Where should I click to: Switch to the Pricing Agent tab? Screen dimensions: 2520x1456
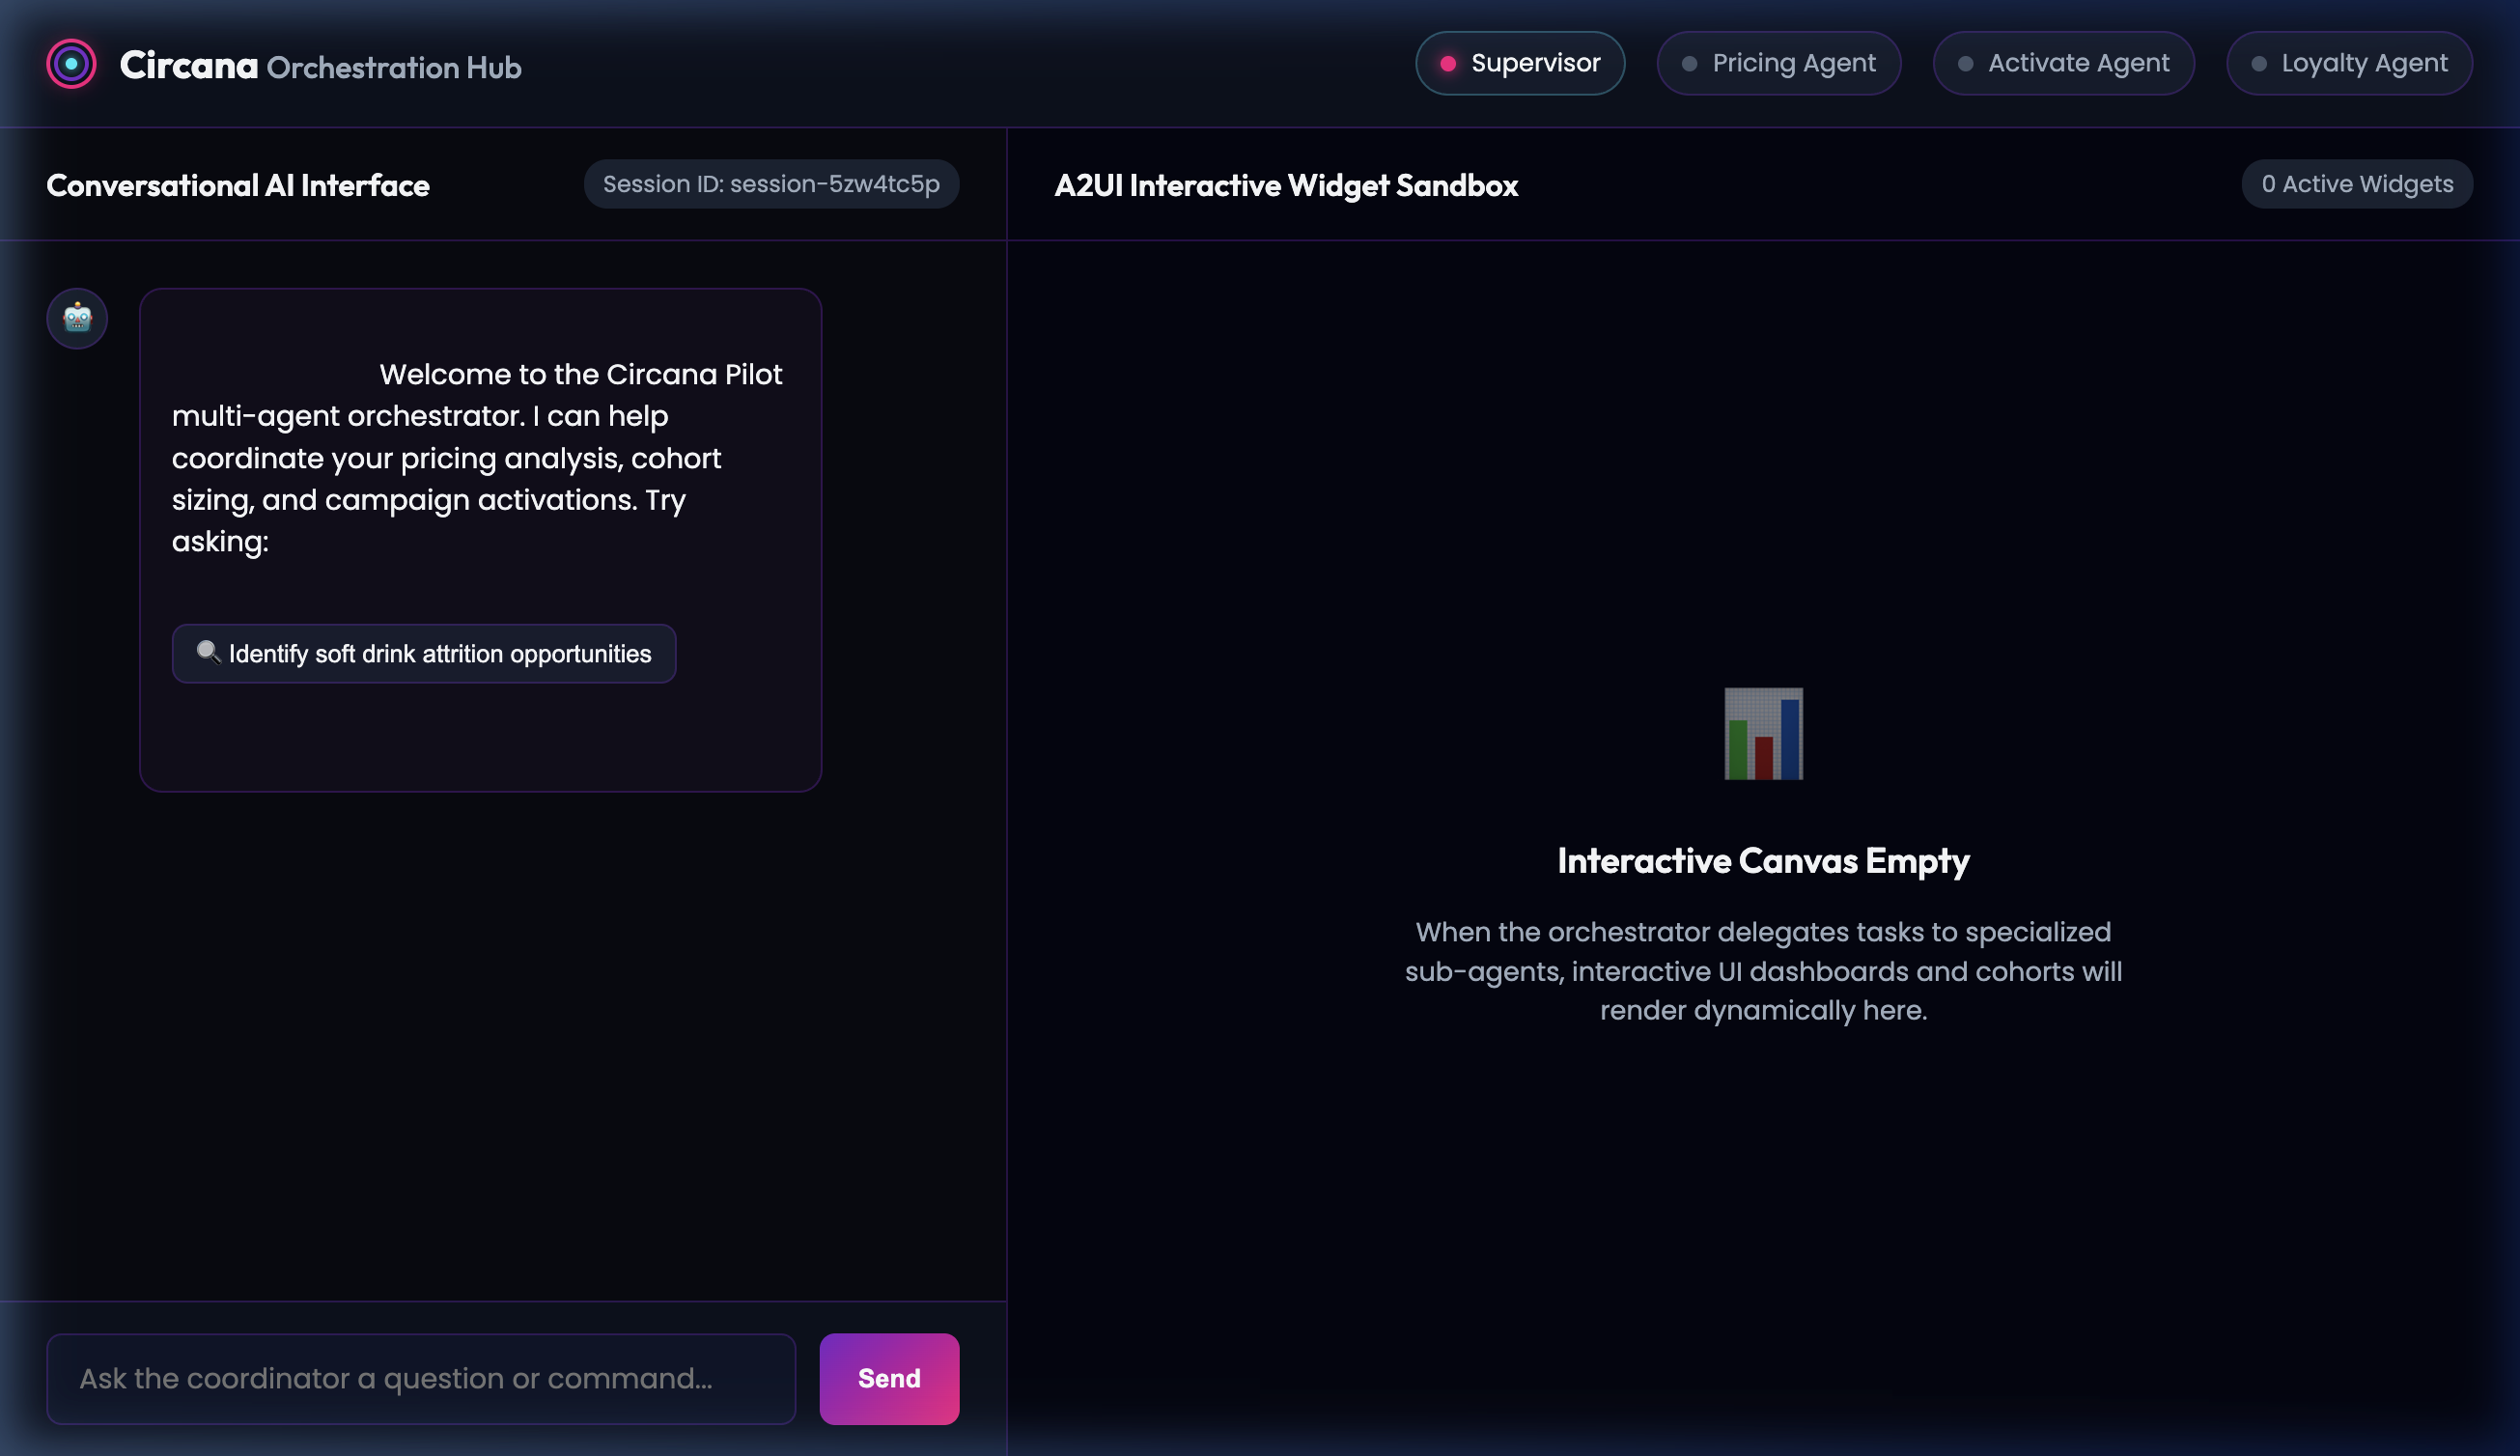pos(1778,63)
